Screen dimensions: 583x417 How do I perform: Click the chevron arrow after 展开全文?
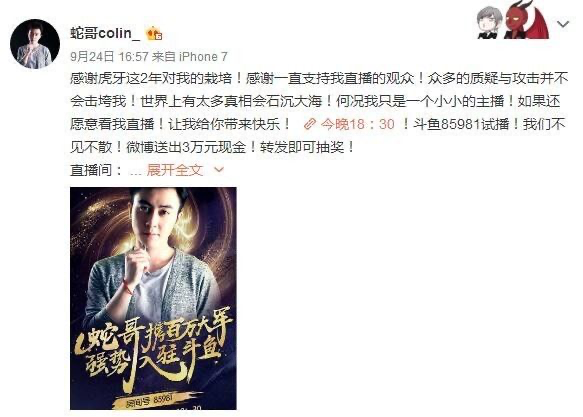[219, 170]
